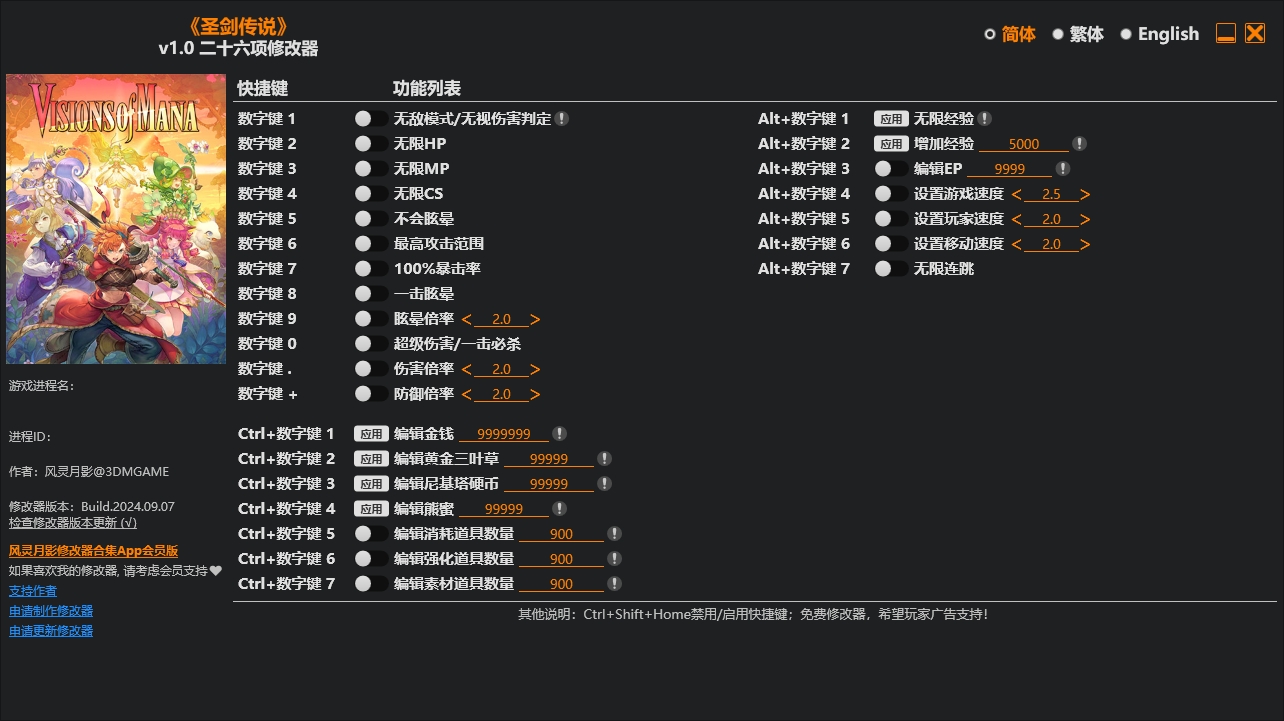Increase 伤害倍率 with right arrow
This screenshot has width=1284, height=721.
click(535, 370)
